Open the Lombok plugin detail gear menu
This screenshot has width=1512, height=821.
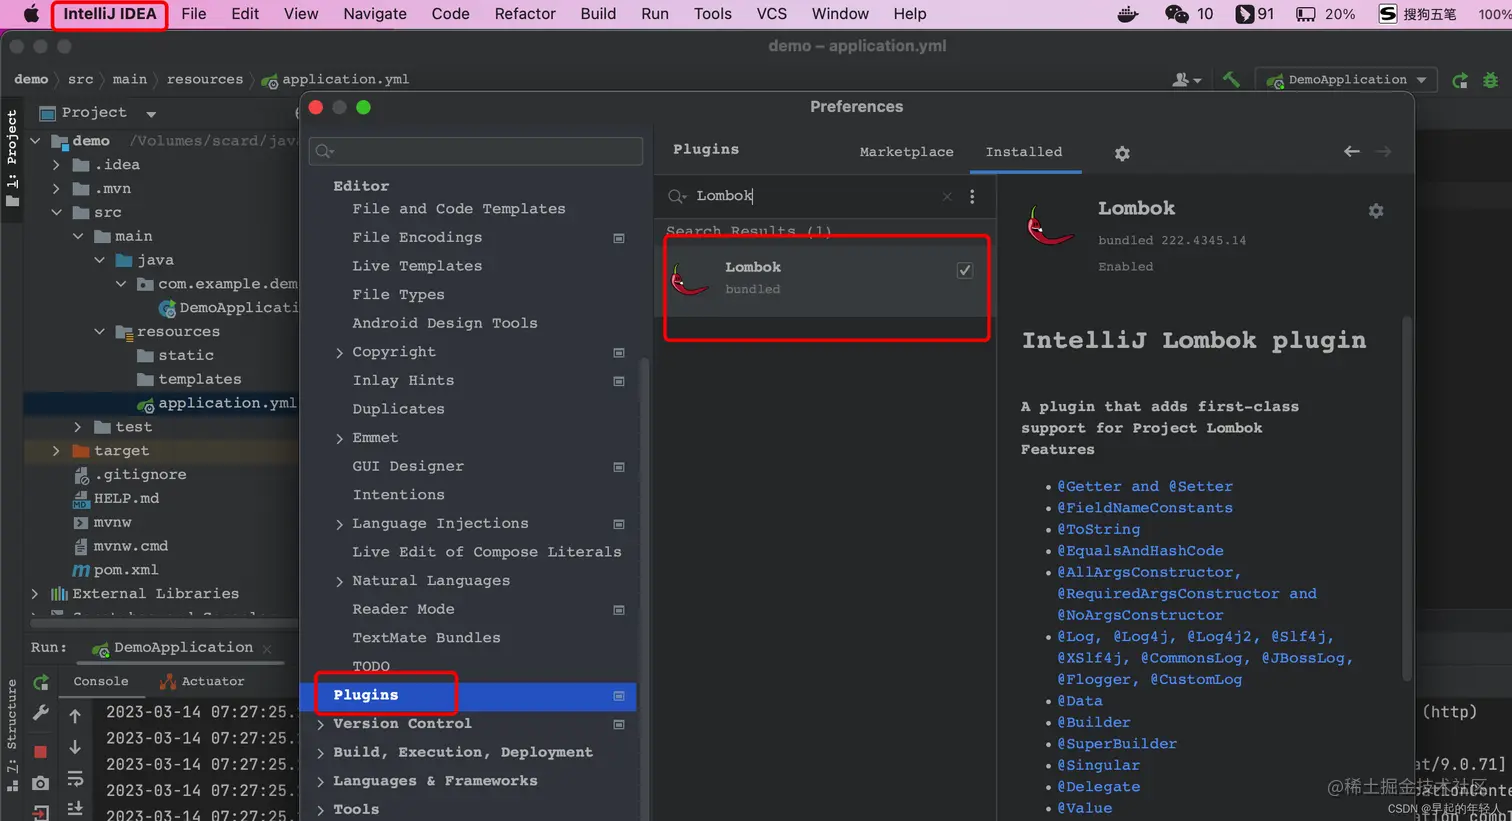tap(1376, 211)
